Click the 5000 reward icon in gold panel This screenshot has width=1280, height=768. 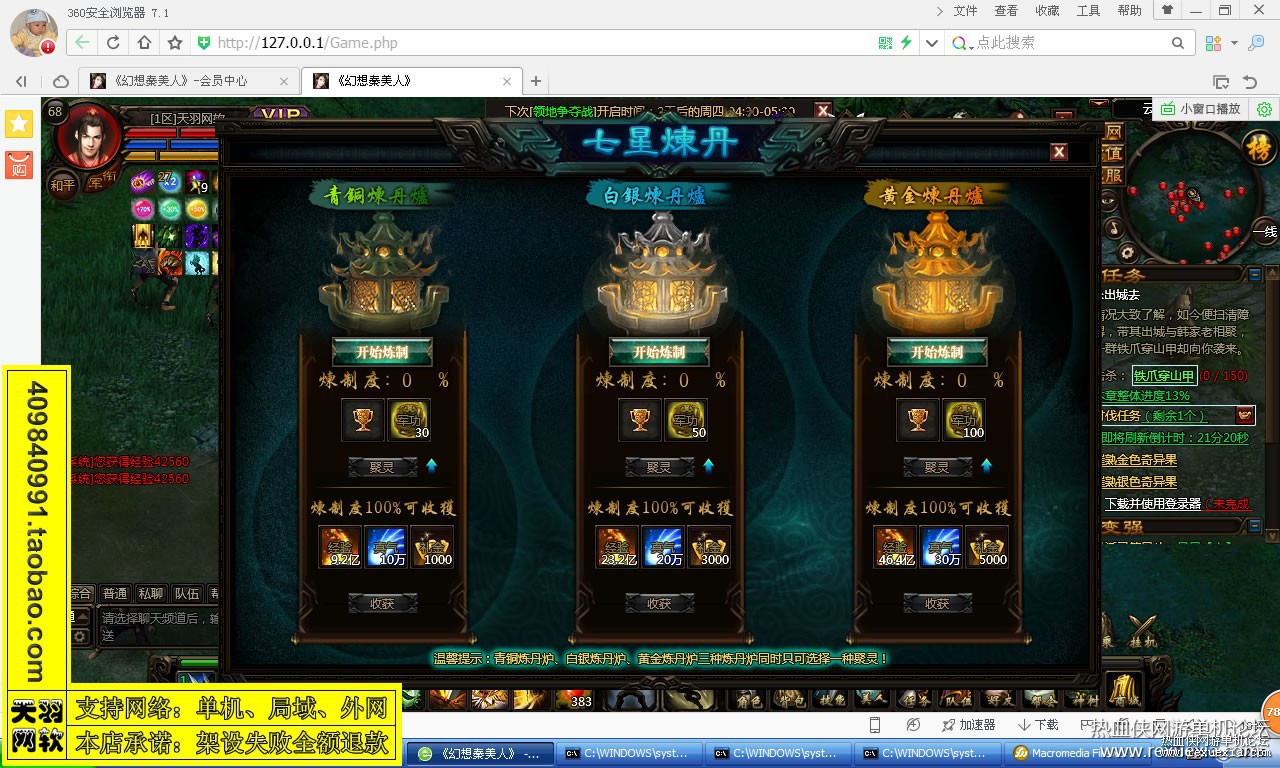coord(987,547)
